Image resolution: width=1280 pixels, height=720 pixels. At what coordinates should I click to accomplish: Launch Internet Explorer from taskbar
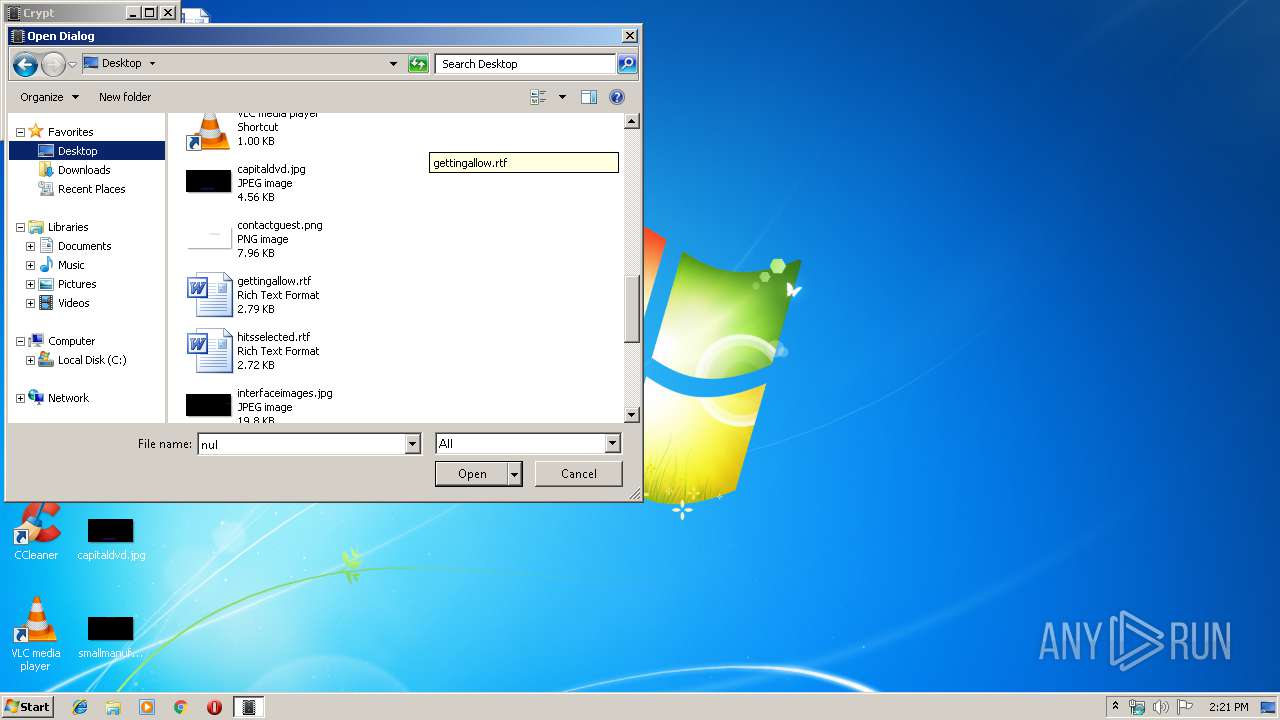(x=80, y=707)
